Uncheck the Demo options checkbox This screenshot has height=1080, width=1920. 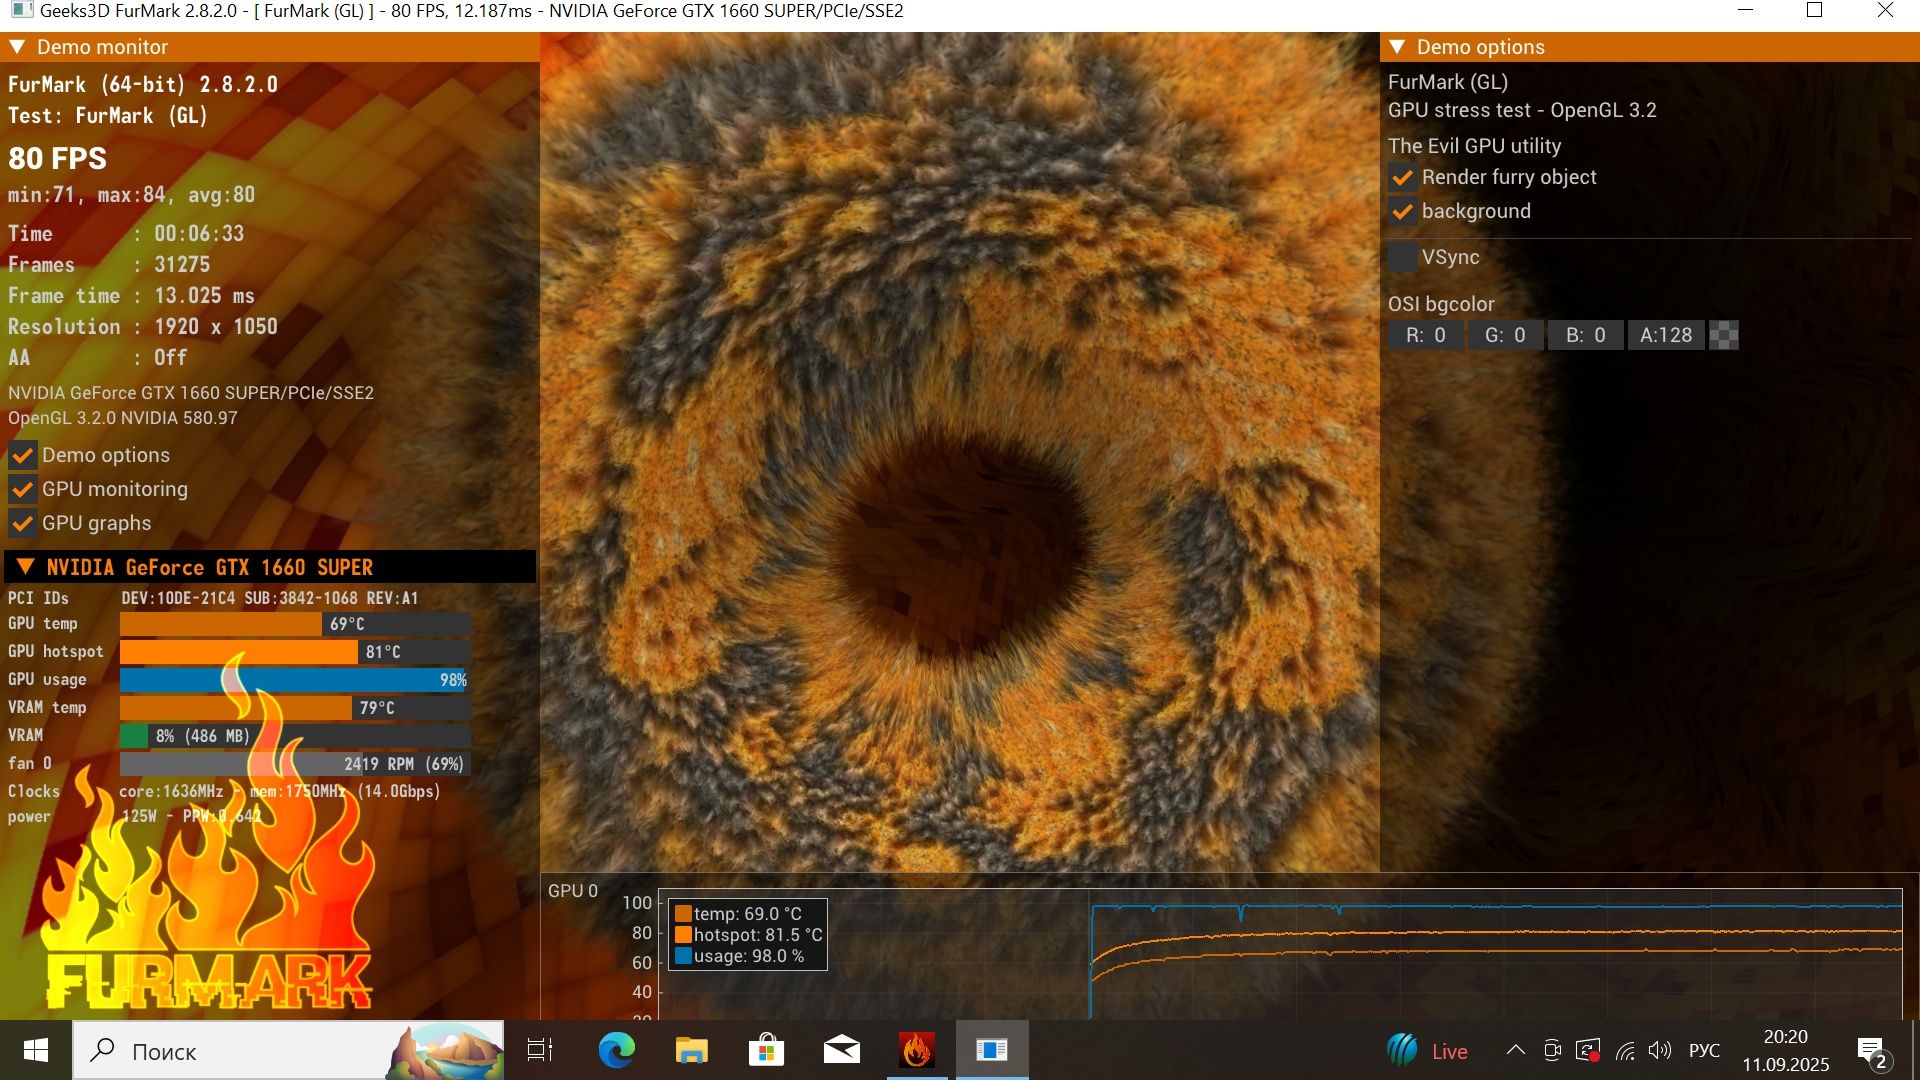pos(23,456)
